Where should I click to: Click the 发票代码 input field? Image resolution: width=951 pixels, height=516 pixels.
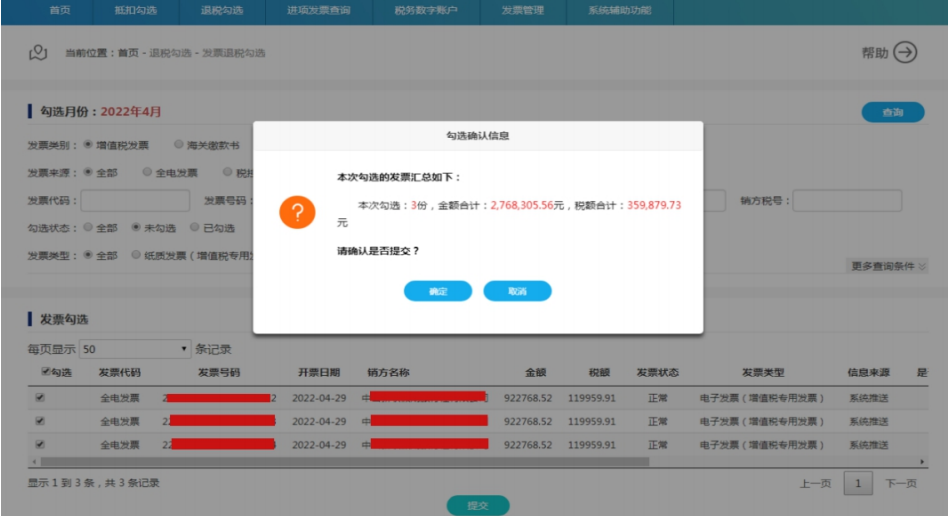(135, 201)
